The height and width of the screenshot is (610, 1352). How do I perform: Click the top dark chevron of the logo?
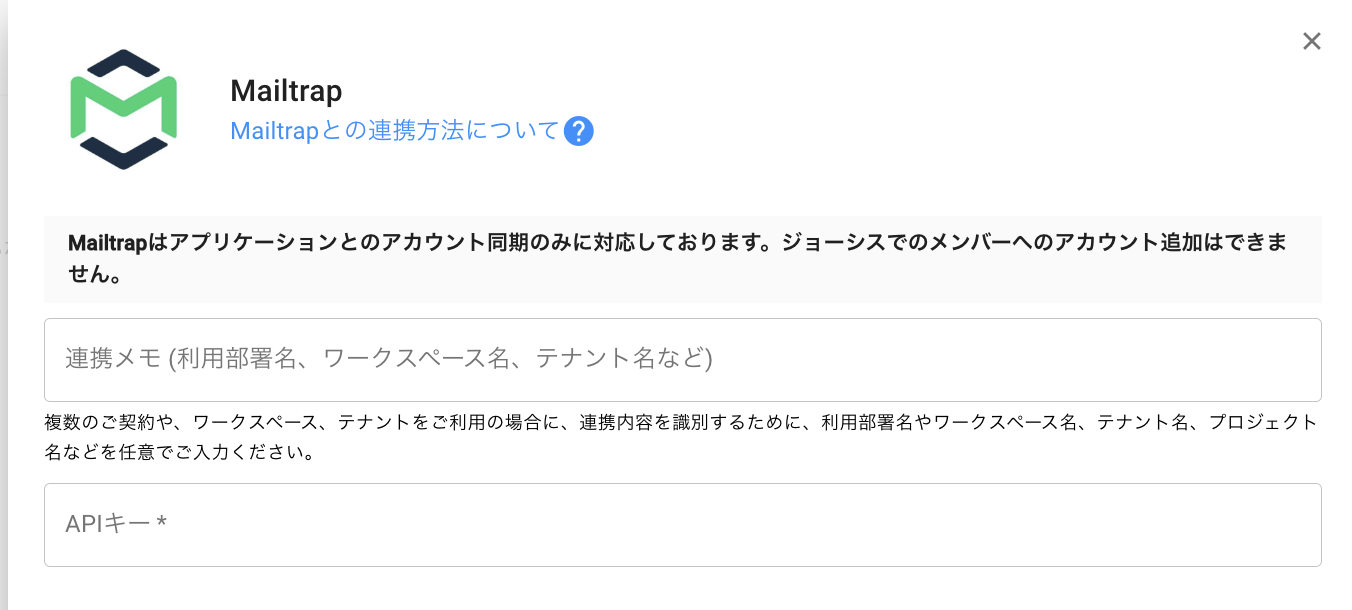pyautogui.click(x=123, y=60)
